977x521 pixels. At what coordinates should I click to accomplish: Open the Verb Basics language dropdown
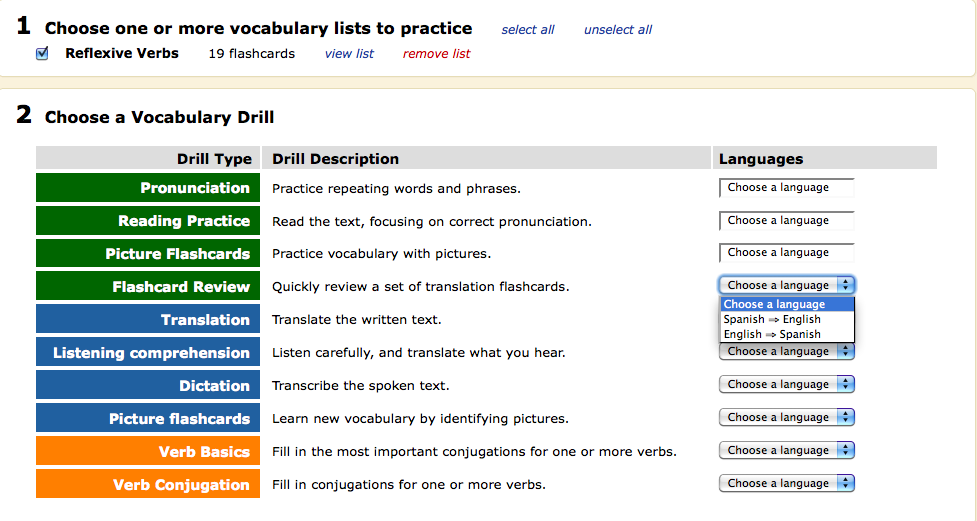click(x=786, y=450)
